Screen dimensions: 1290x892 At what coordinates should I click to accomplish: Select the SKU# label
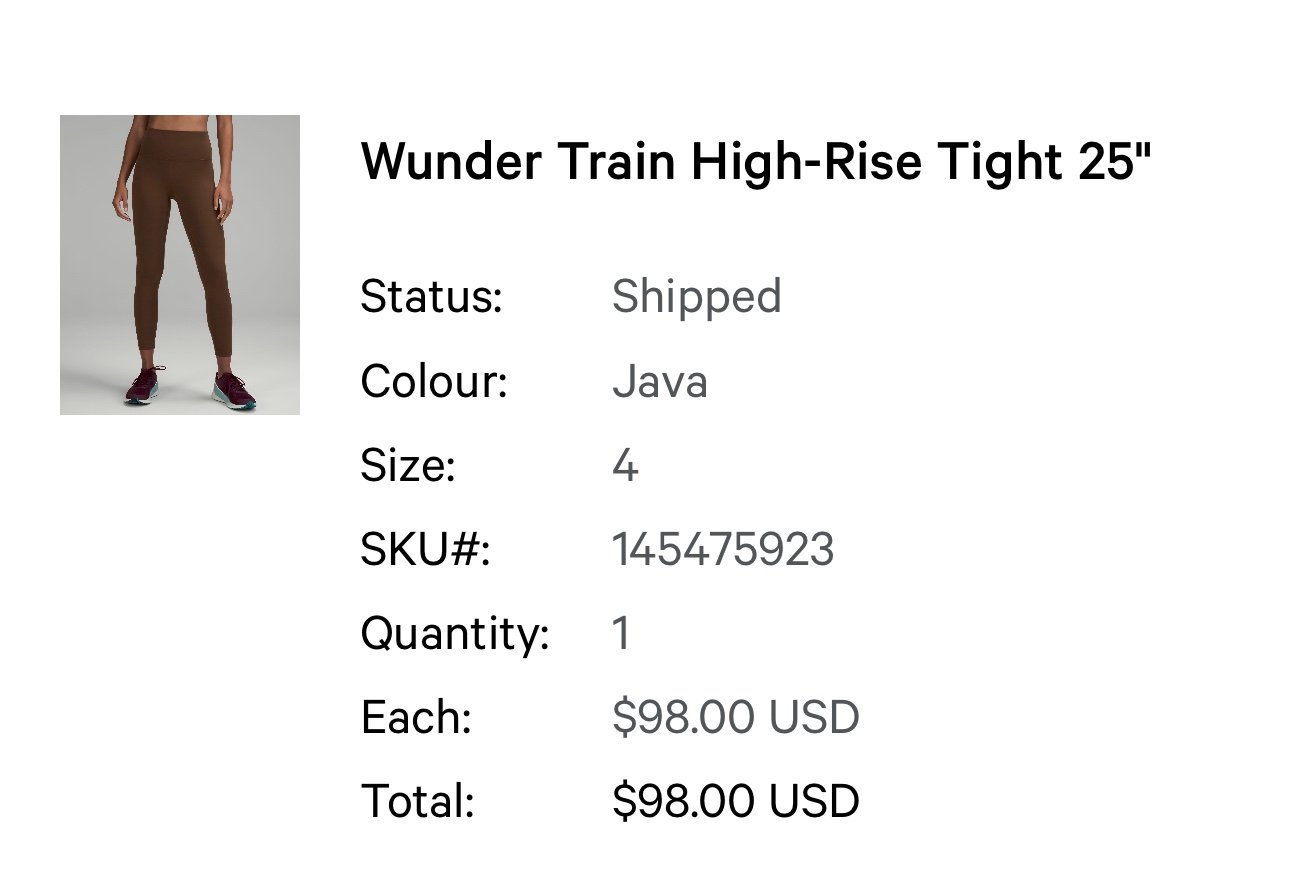point(426,550)
